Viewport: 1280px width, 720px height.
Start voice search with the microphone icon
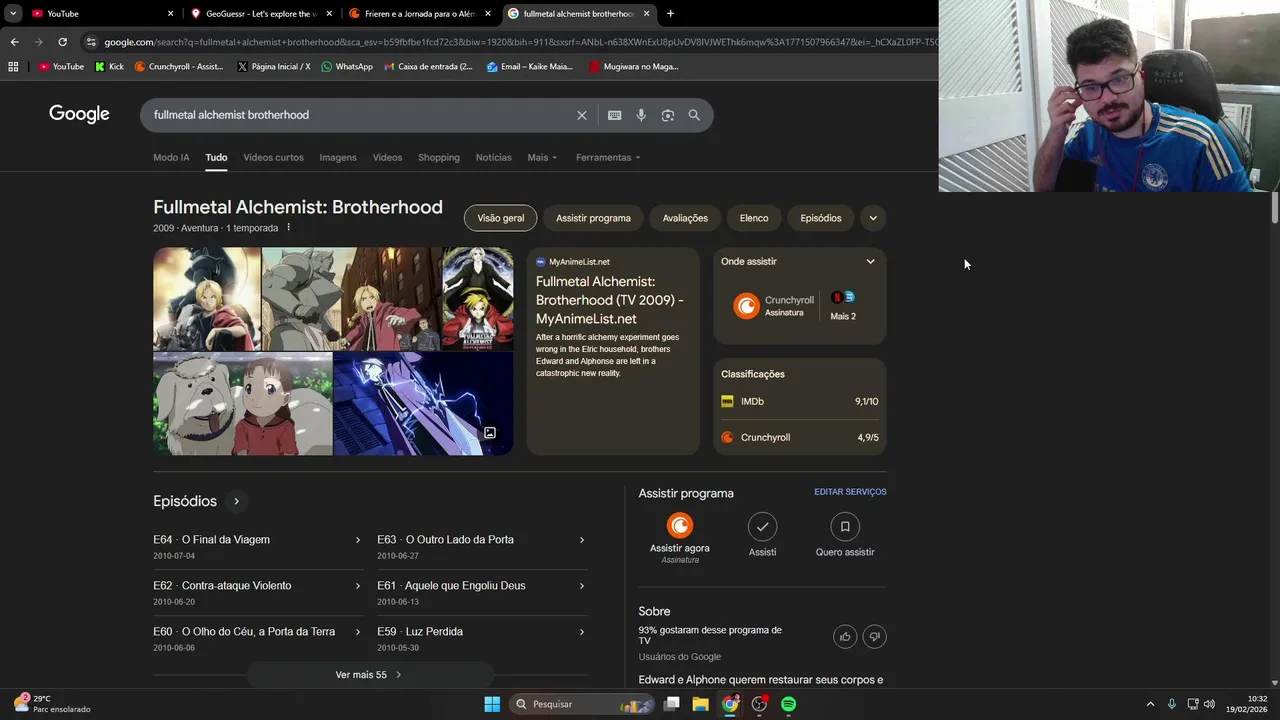641,115
